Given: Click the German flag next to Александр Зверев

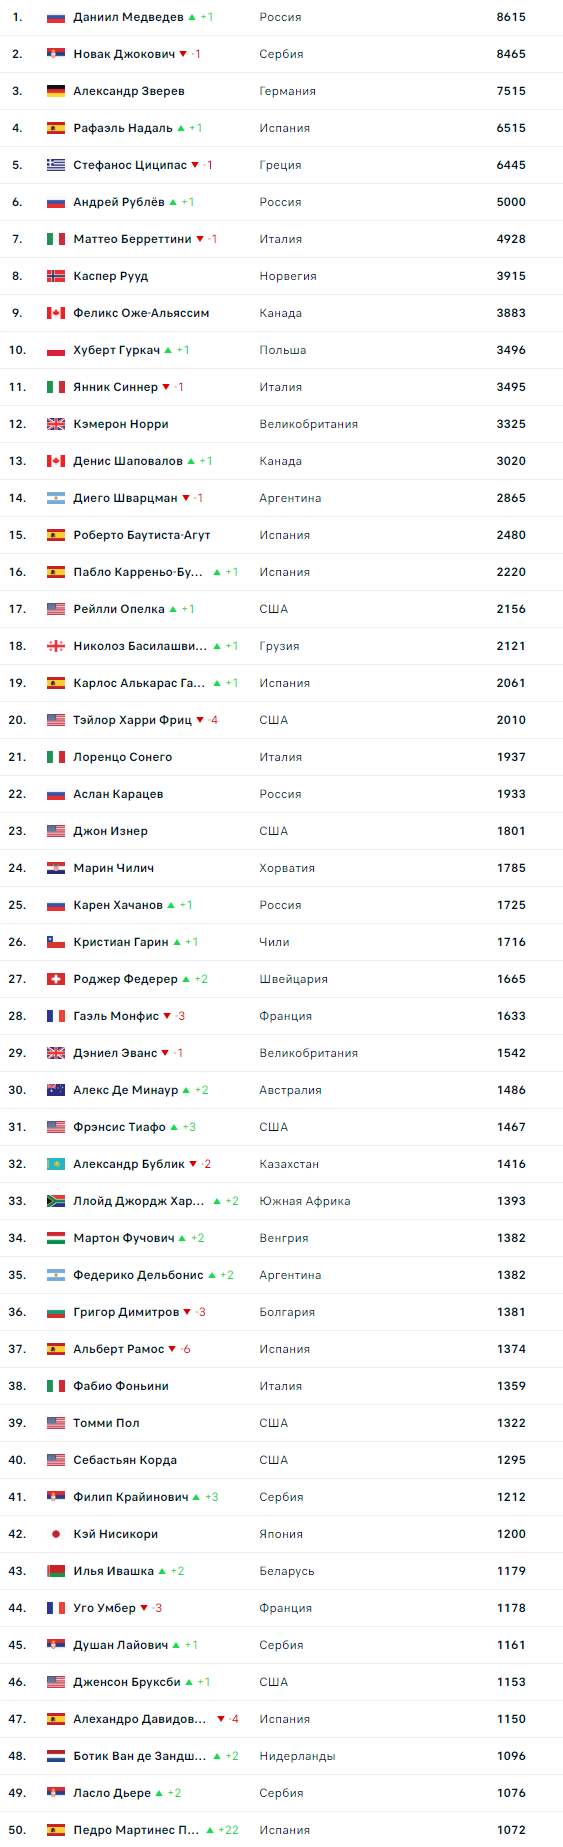Looking at the screenshot, I should (56, 91).
